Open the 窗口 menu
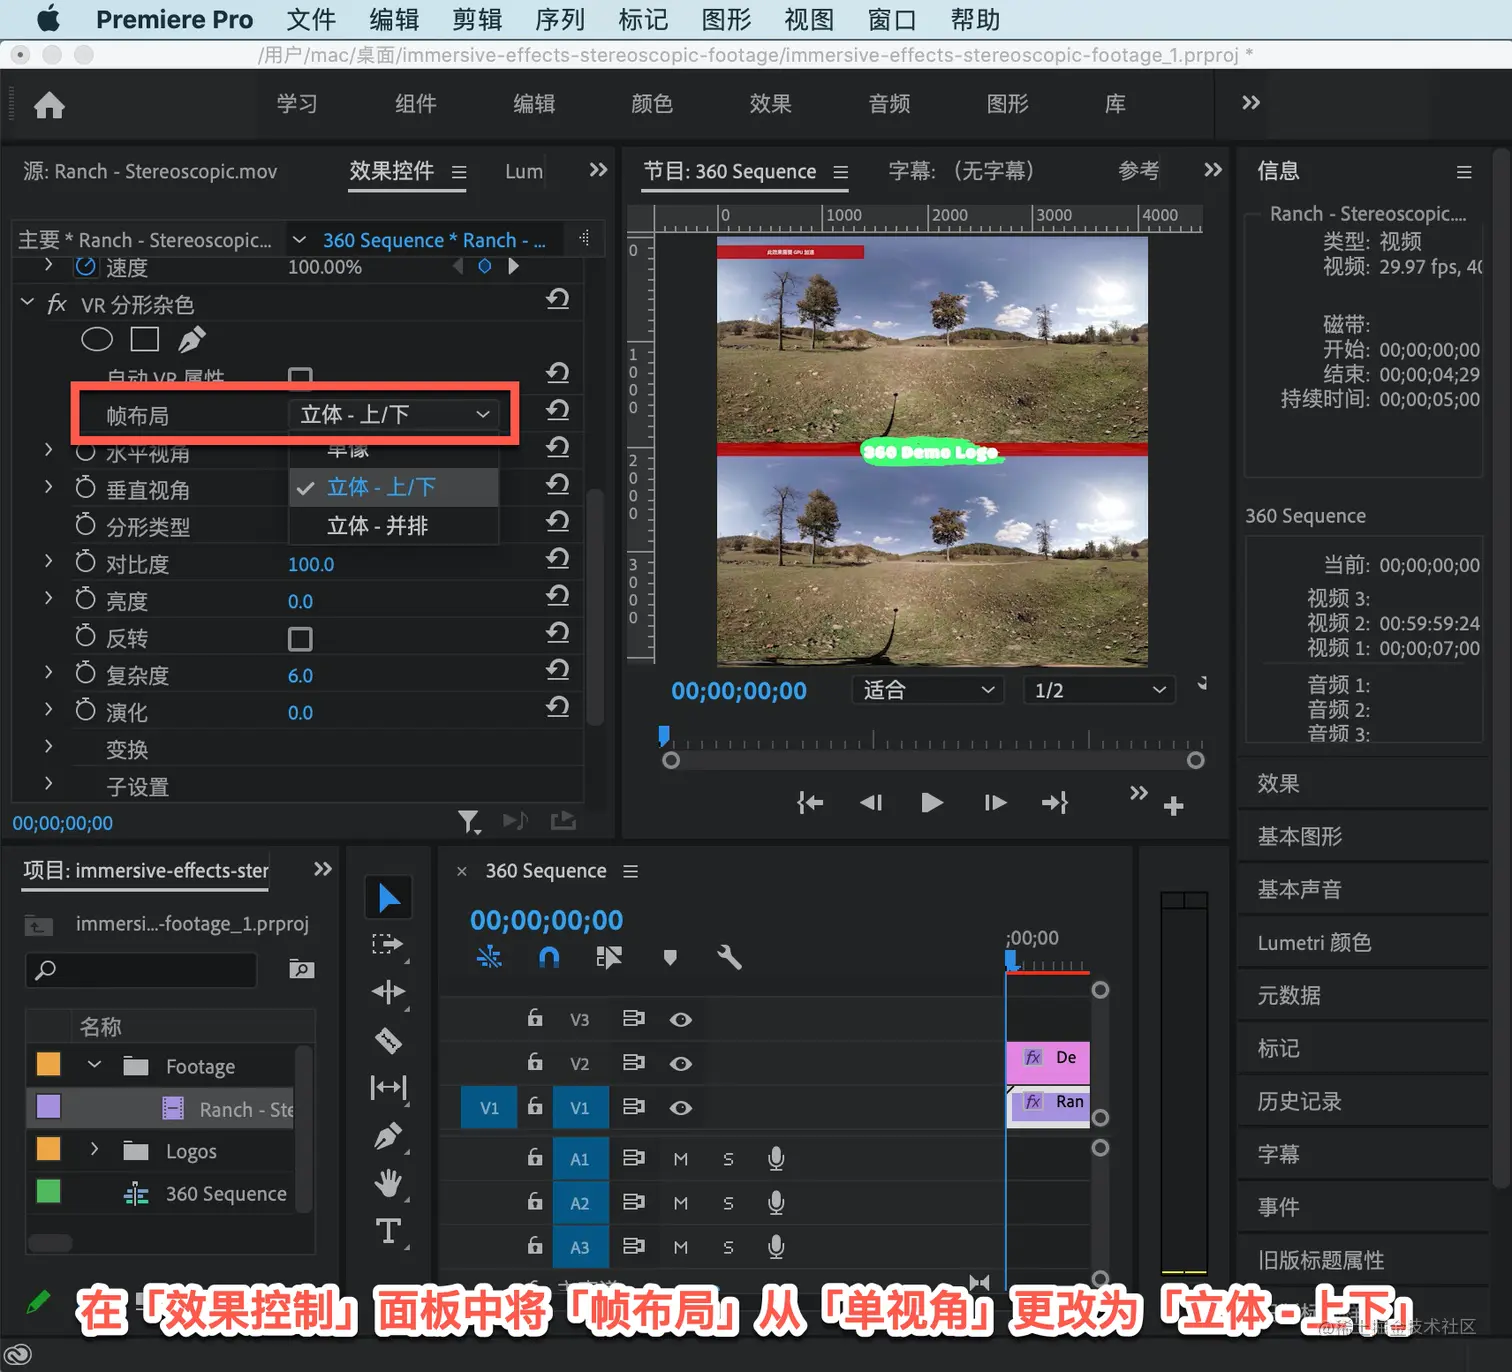The width and height of the screenshot is (1512, 1372). (x=891, y=19)
